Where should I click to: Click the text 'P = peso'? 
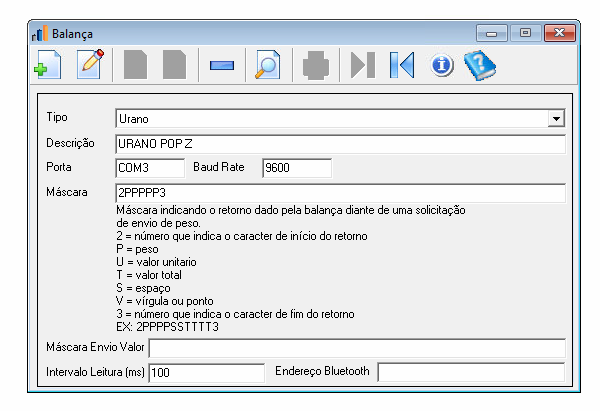tap(137, 249)
